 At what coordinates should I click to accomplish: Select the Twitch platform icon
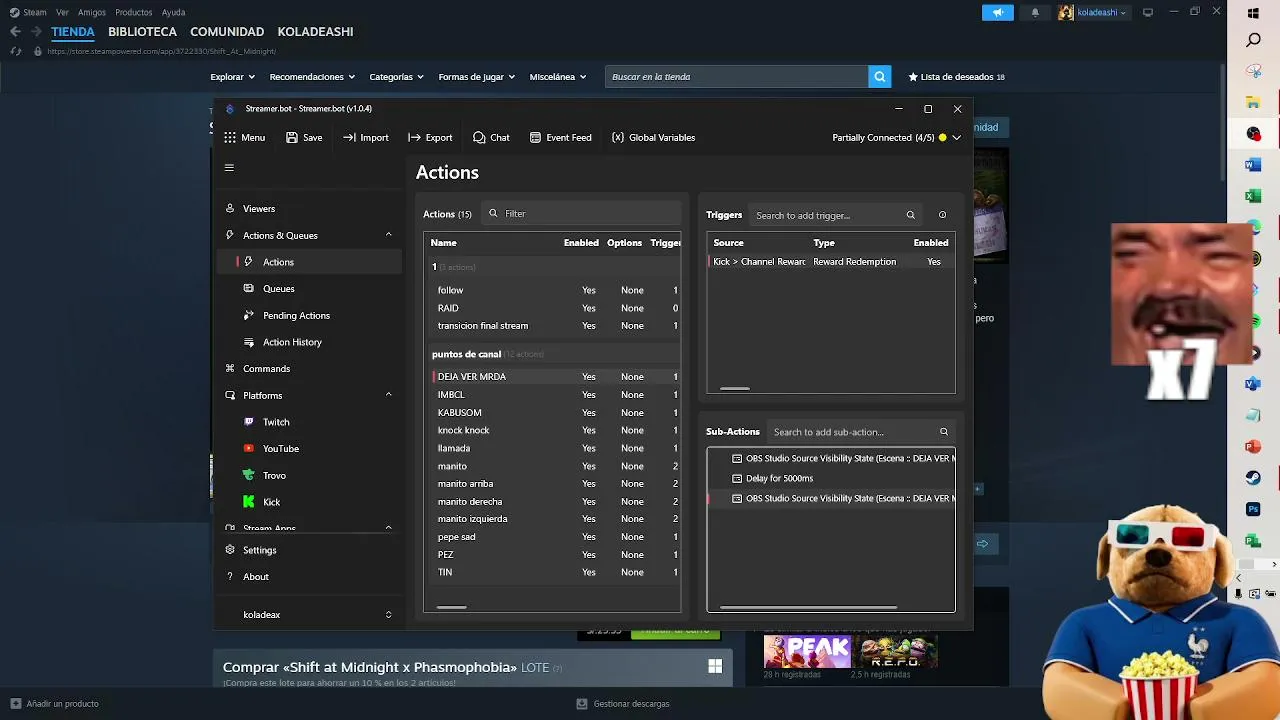249,422
